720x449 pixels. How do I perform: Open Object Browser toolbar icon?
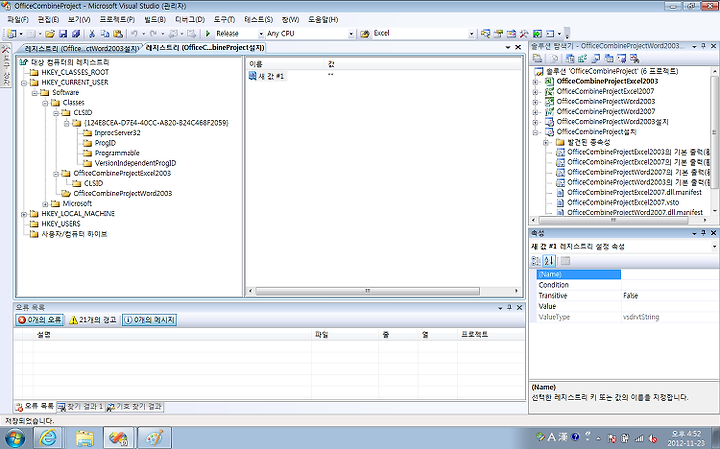(511, 34)
